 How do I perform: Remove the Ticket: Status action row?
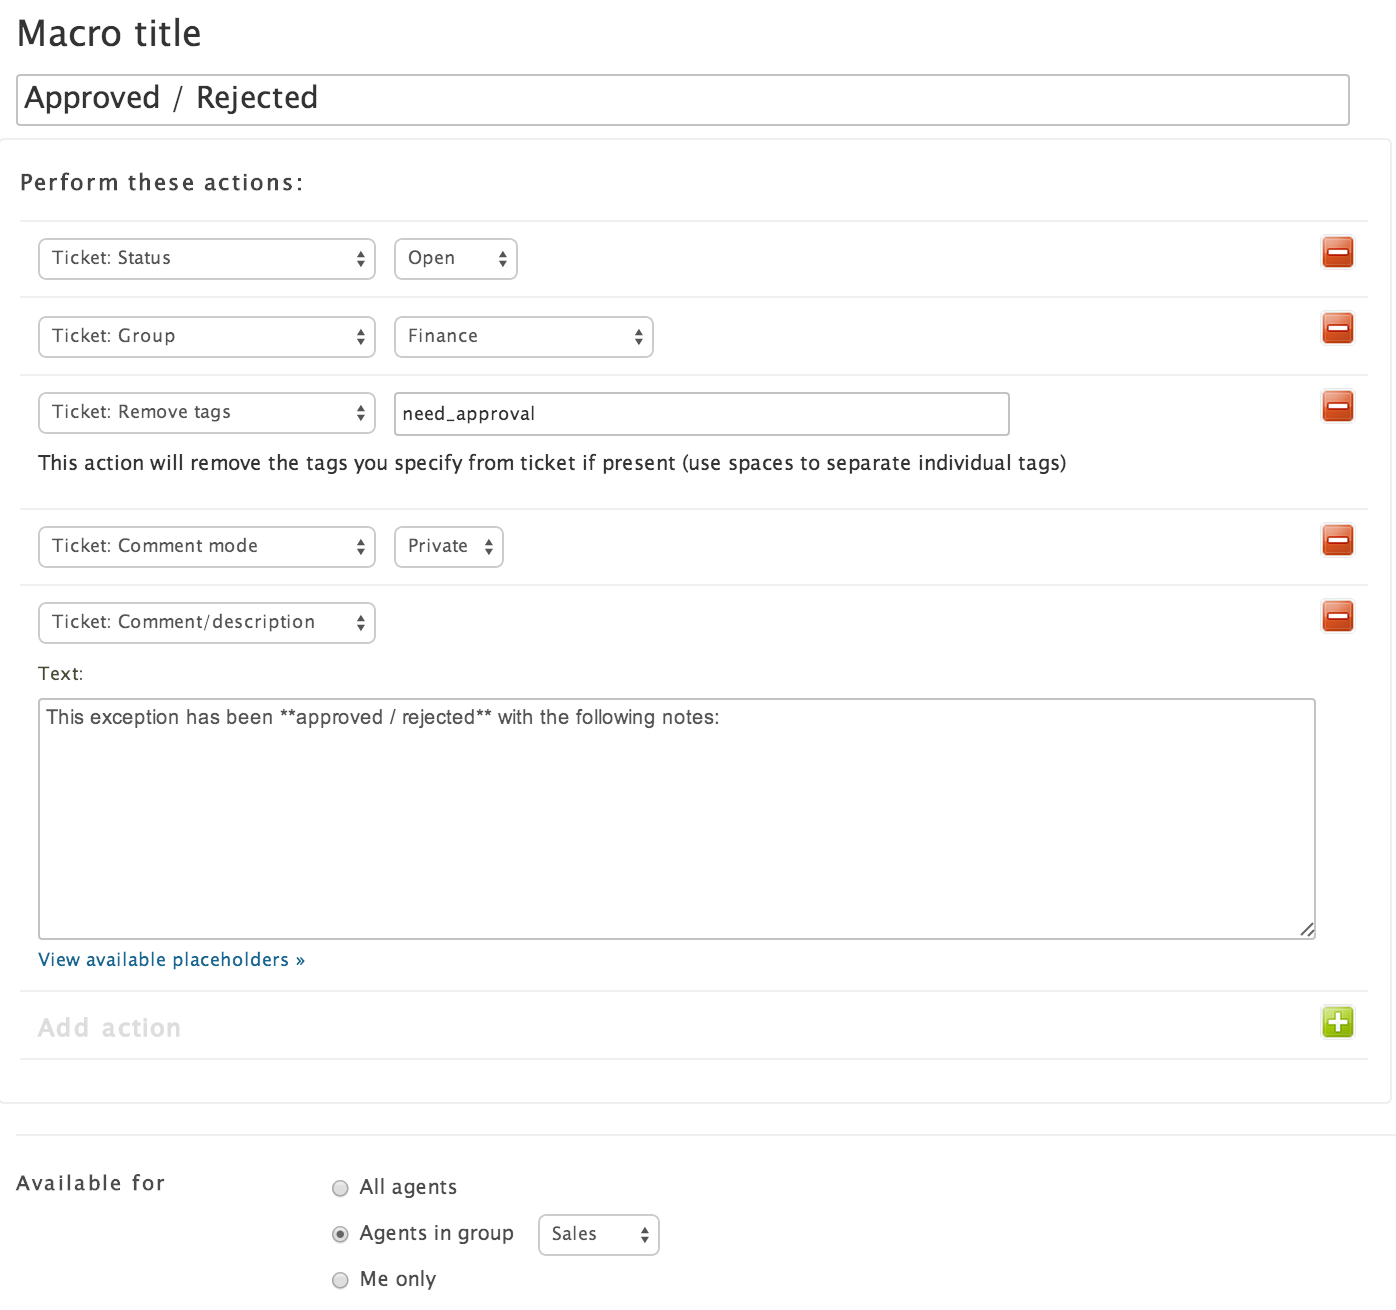click(1337, 252)
